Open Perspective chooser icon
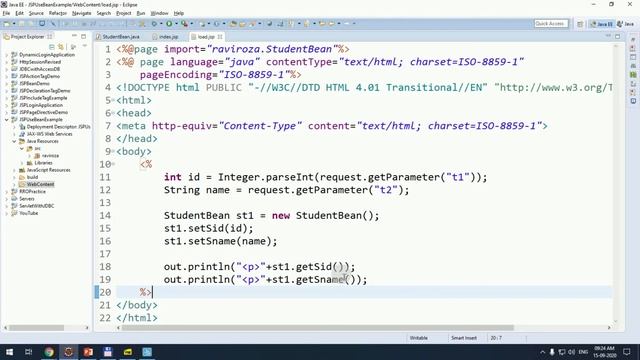This screenshot has height=360, width=640. tap(580, 24)
